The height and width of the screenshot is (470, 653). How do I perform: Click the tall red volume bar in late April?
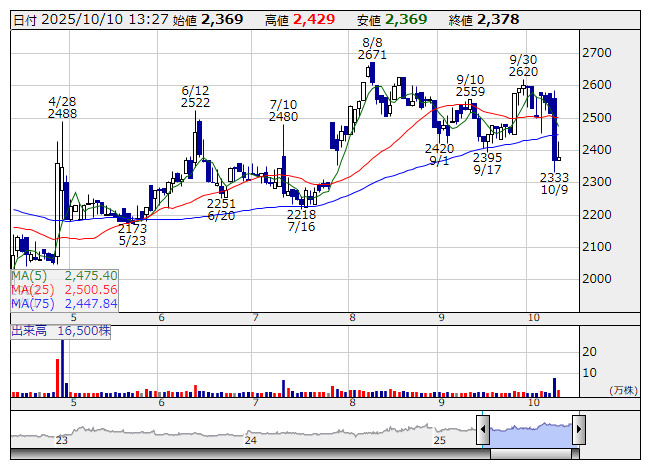click(58, 378)
